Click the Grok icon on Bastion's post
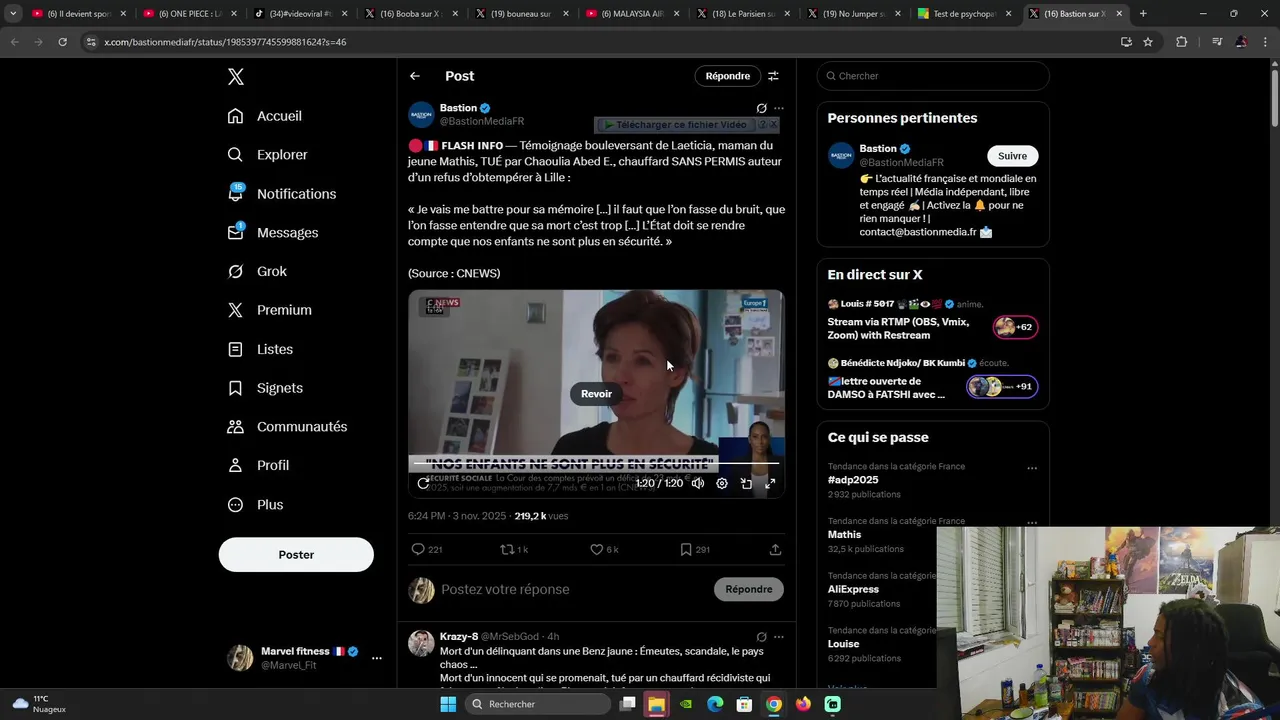Image resolution: width=1280 pixels, height=720 pixels. tap(761, 108)
